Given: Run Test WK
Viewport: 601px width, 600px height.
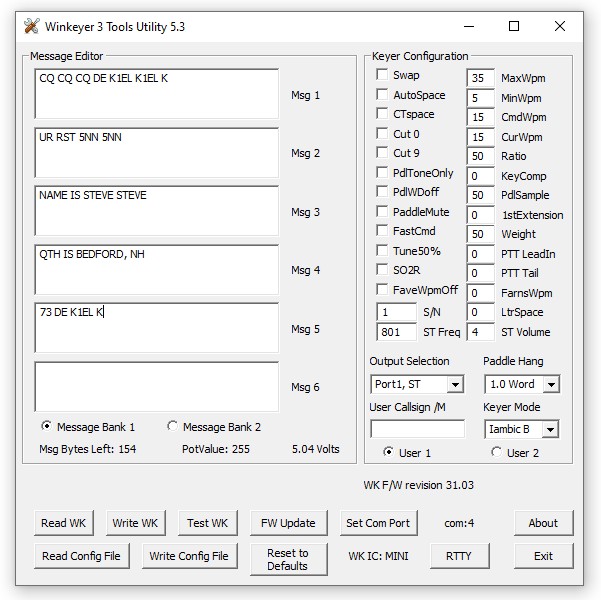Looking at the screenshot, I should (207, 523).
